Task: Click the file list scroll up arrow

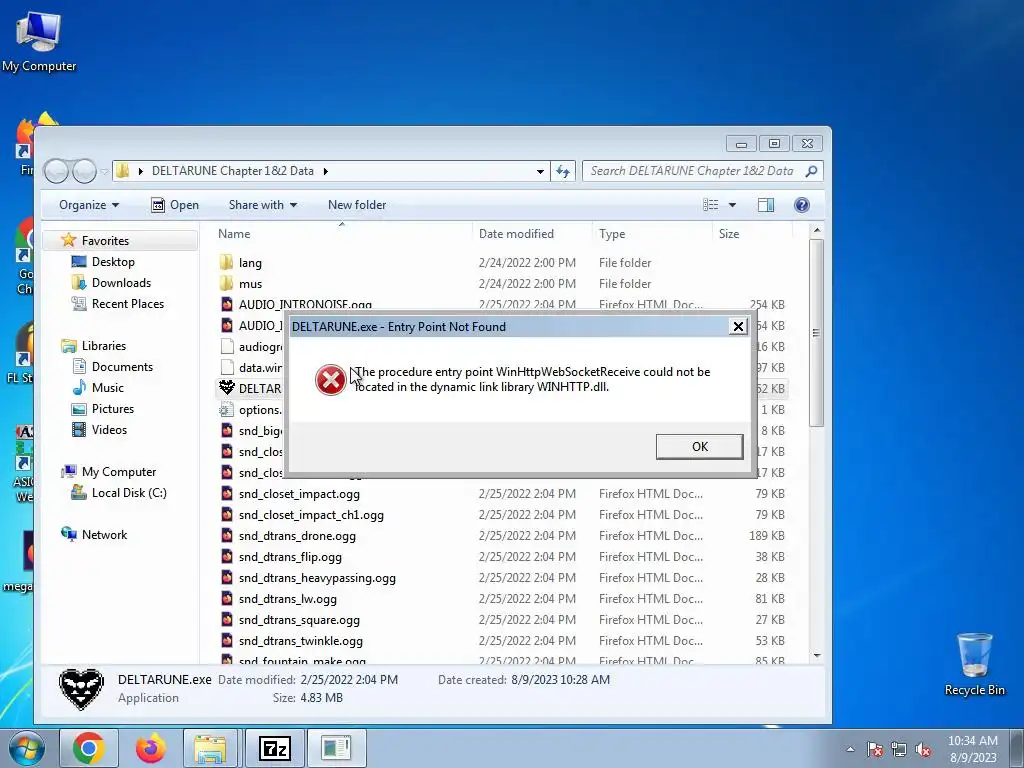Action: pyautogui.click(x=816, y=231)
